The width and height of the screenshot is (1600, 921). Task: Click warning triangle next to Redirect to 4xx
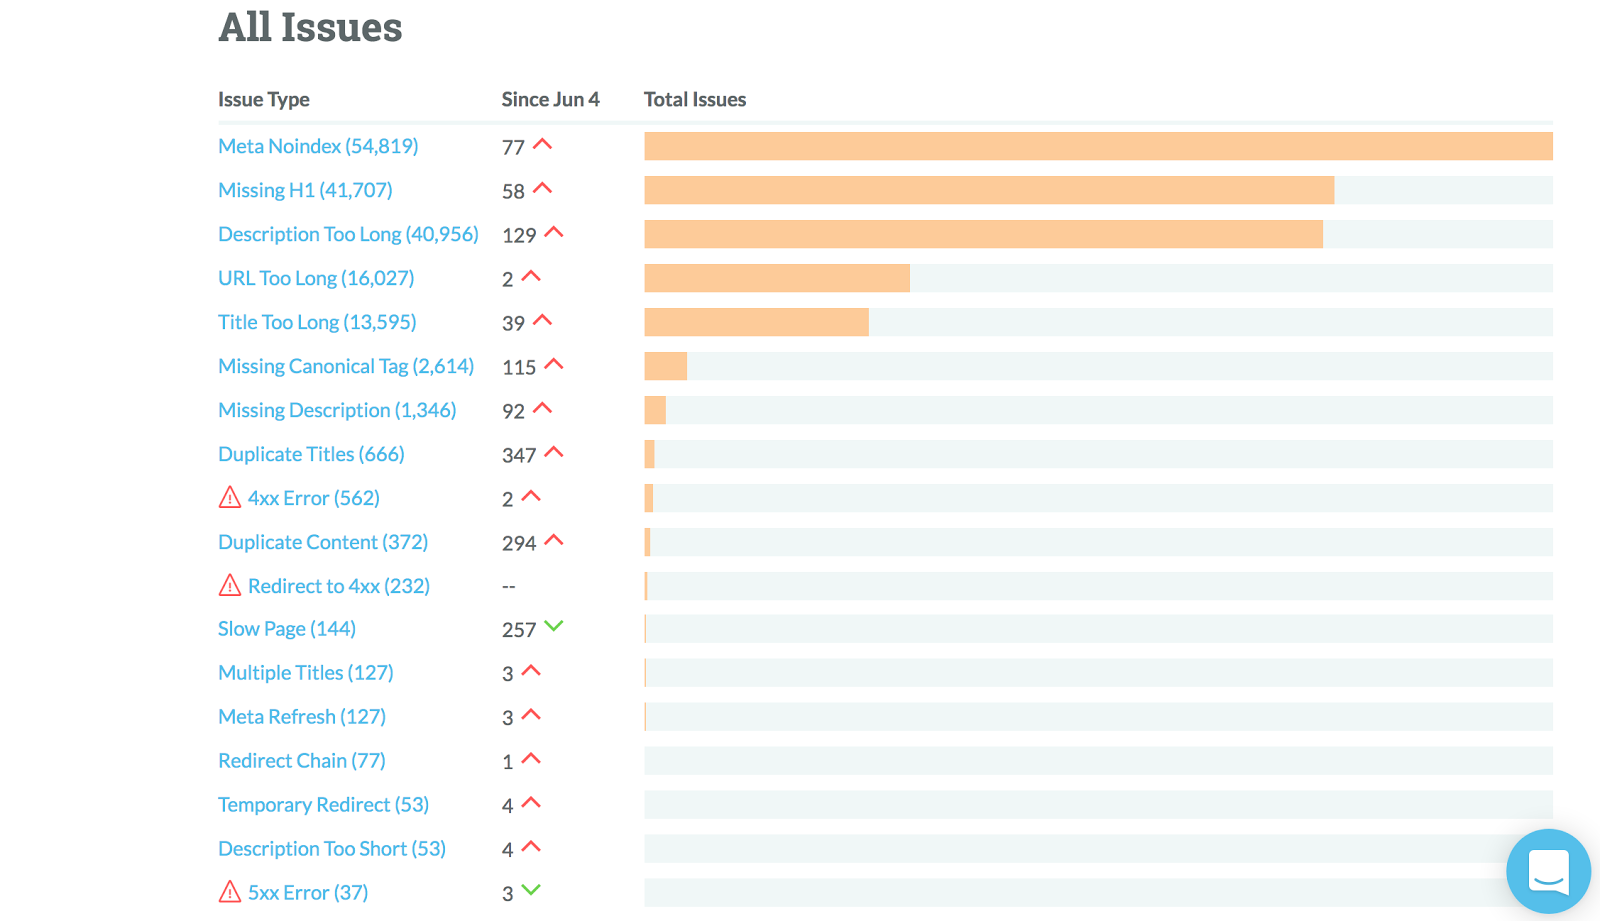coord(230,585)
